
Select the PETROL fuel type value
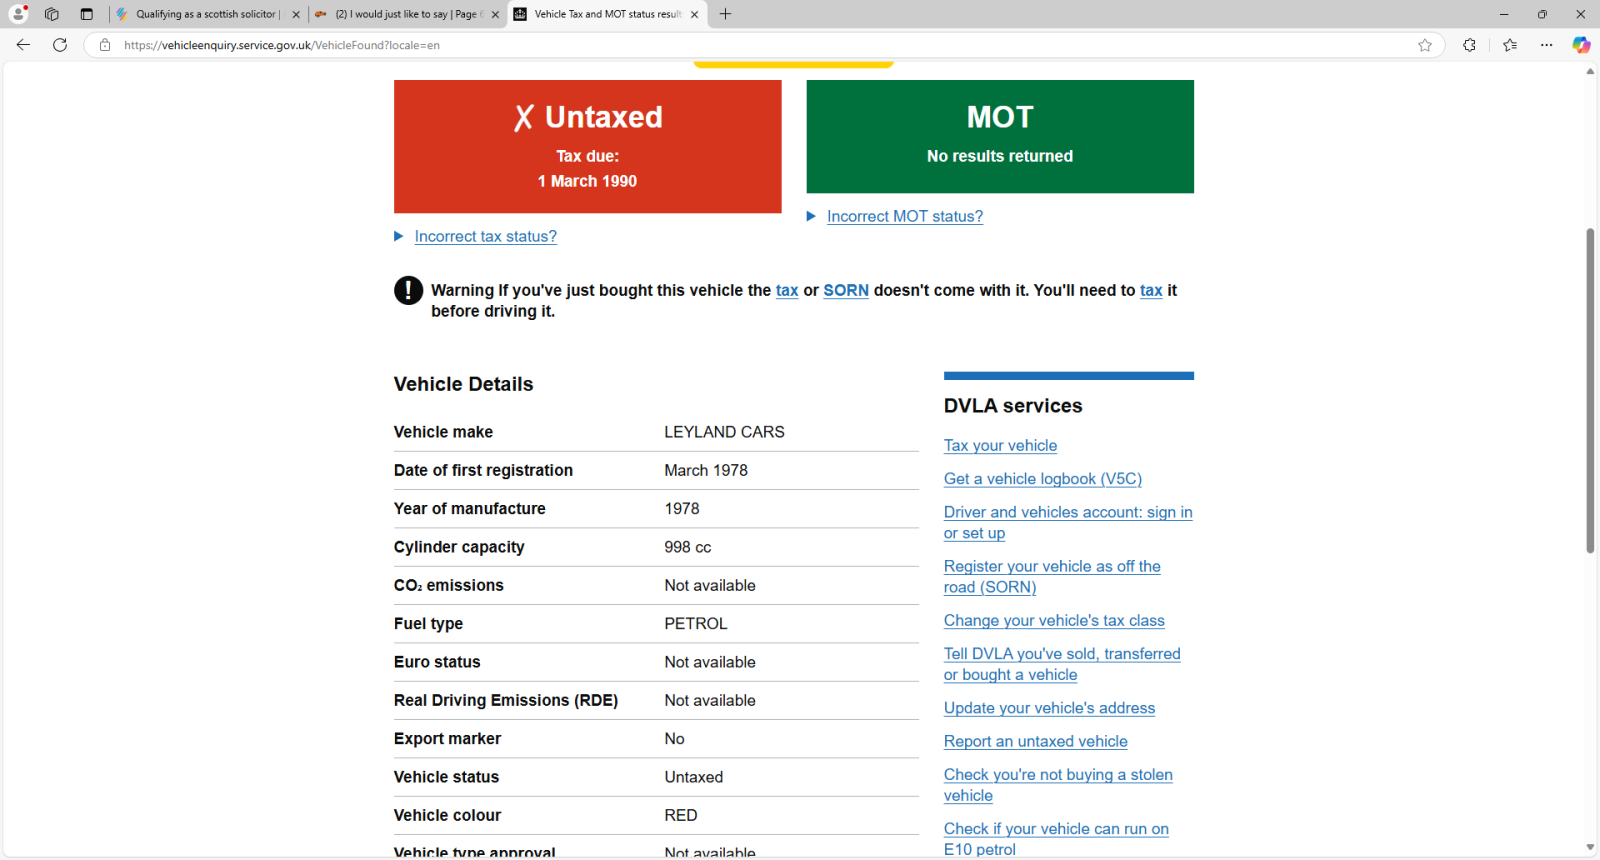pyautogui.click(x=696, y=624)
